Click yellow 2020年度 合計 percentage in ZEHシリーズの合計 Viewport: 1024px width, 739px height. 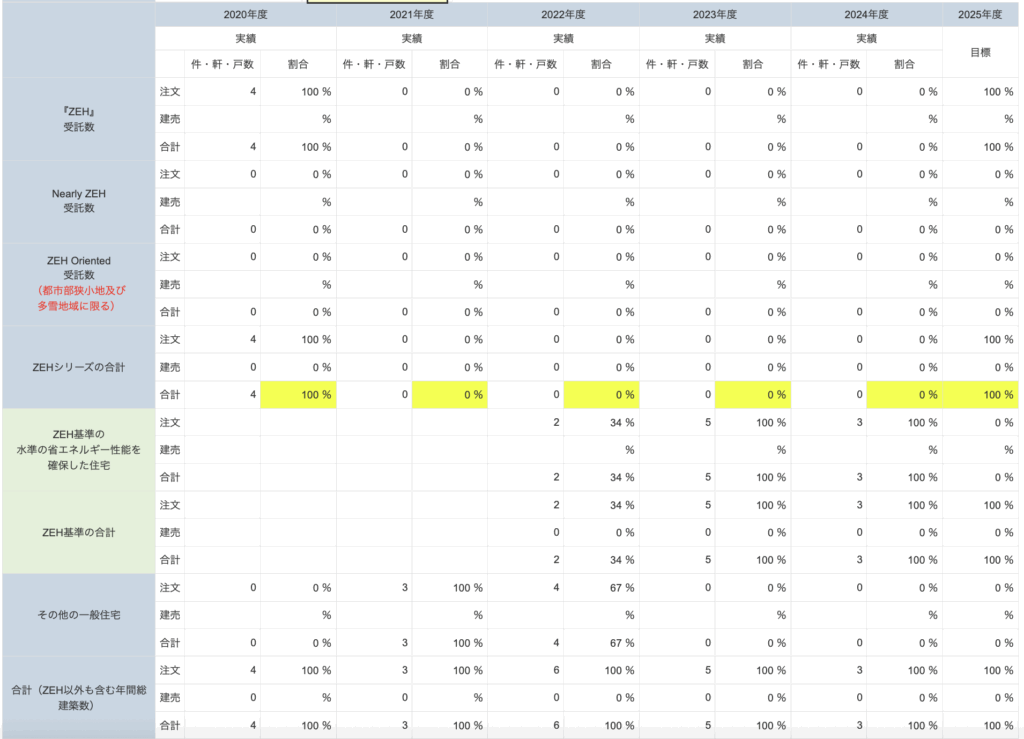click(298, 395)
